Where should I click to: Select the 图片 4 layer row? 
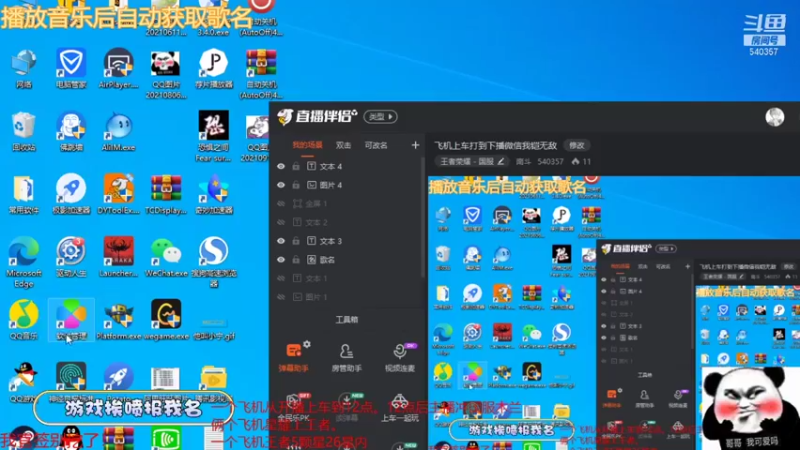[347, 185]
